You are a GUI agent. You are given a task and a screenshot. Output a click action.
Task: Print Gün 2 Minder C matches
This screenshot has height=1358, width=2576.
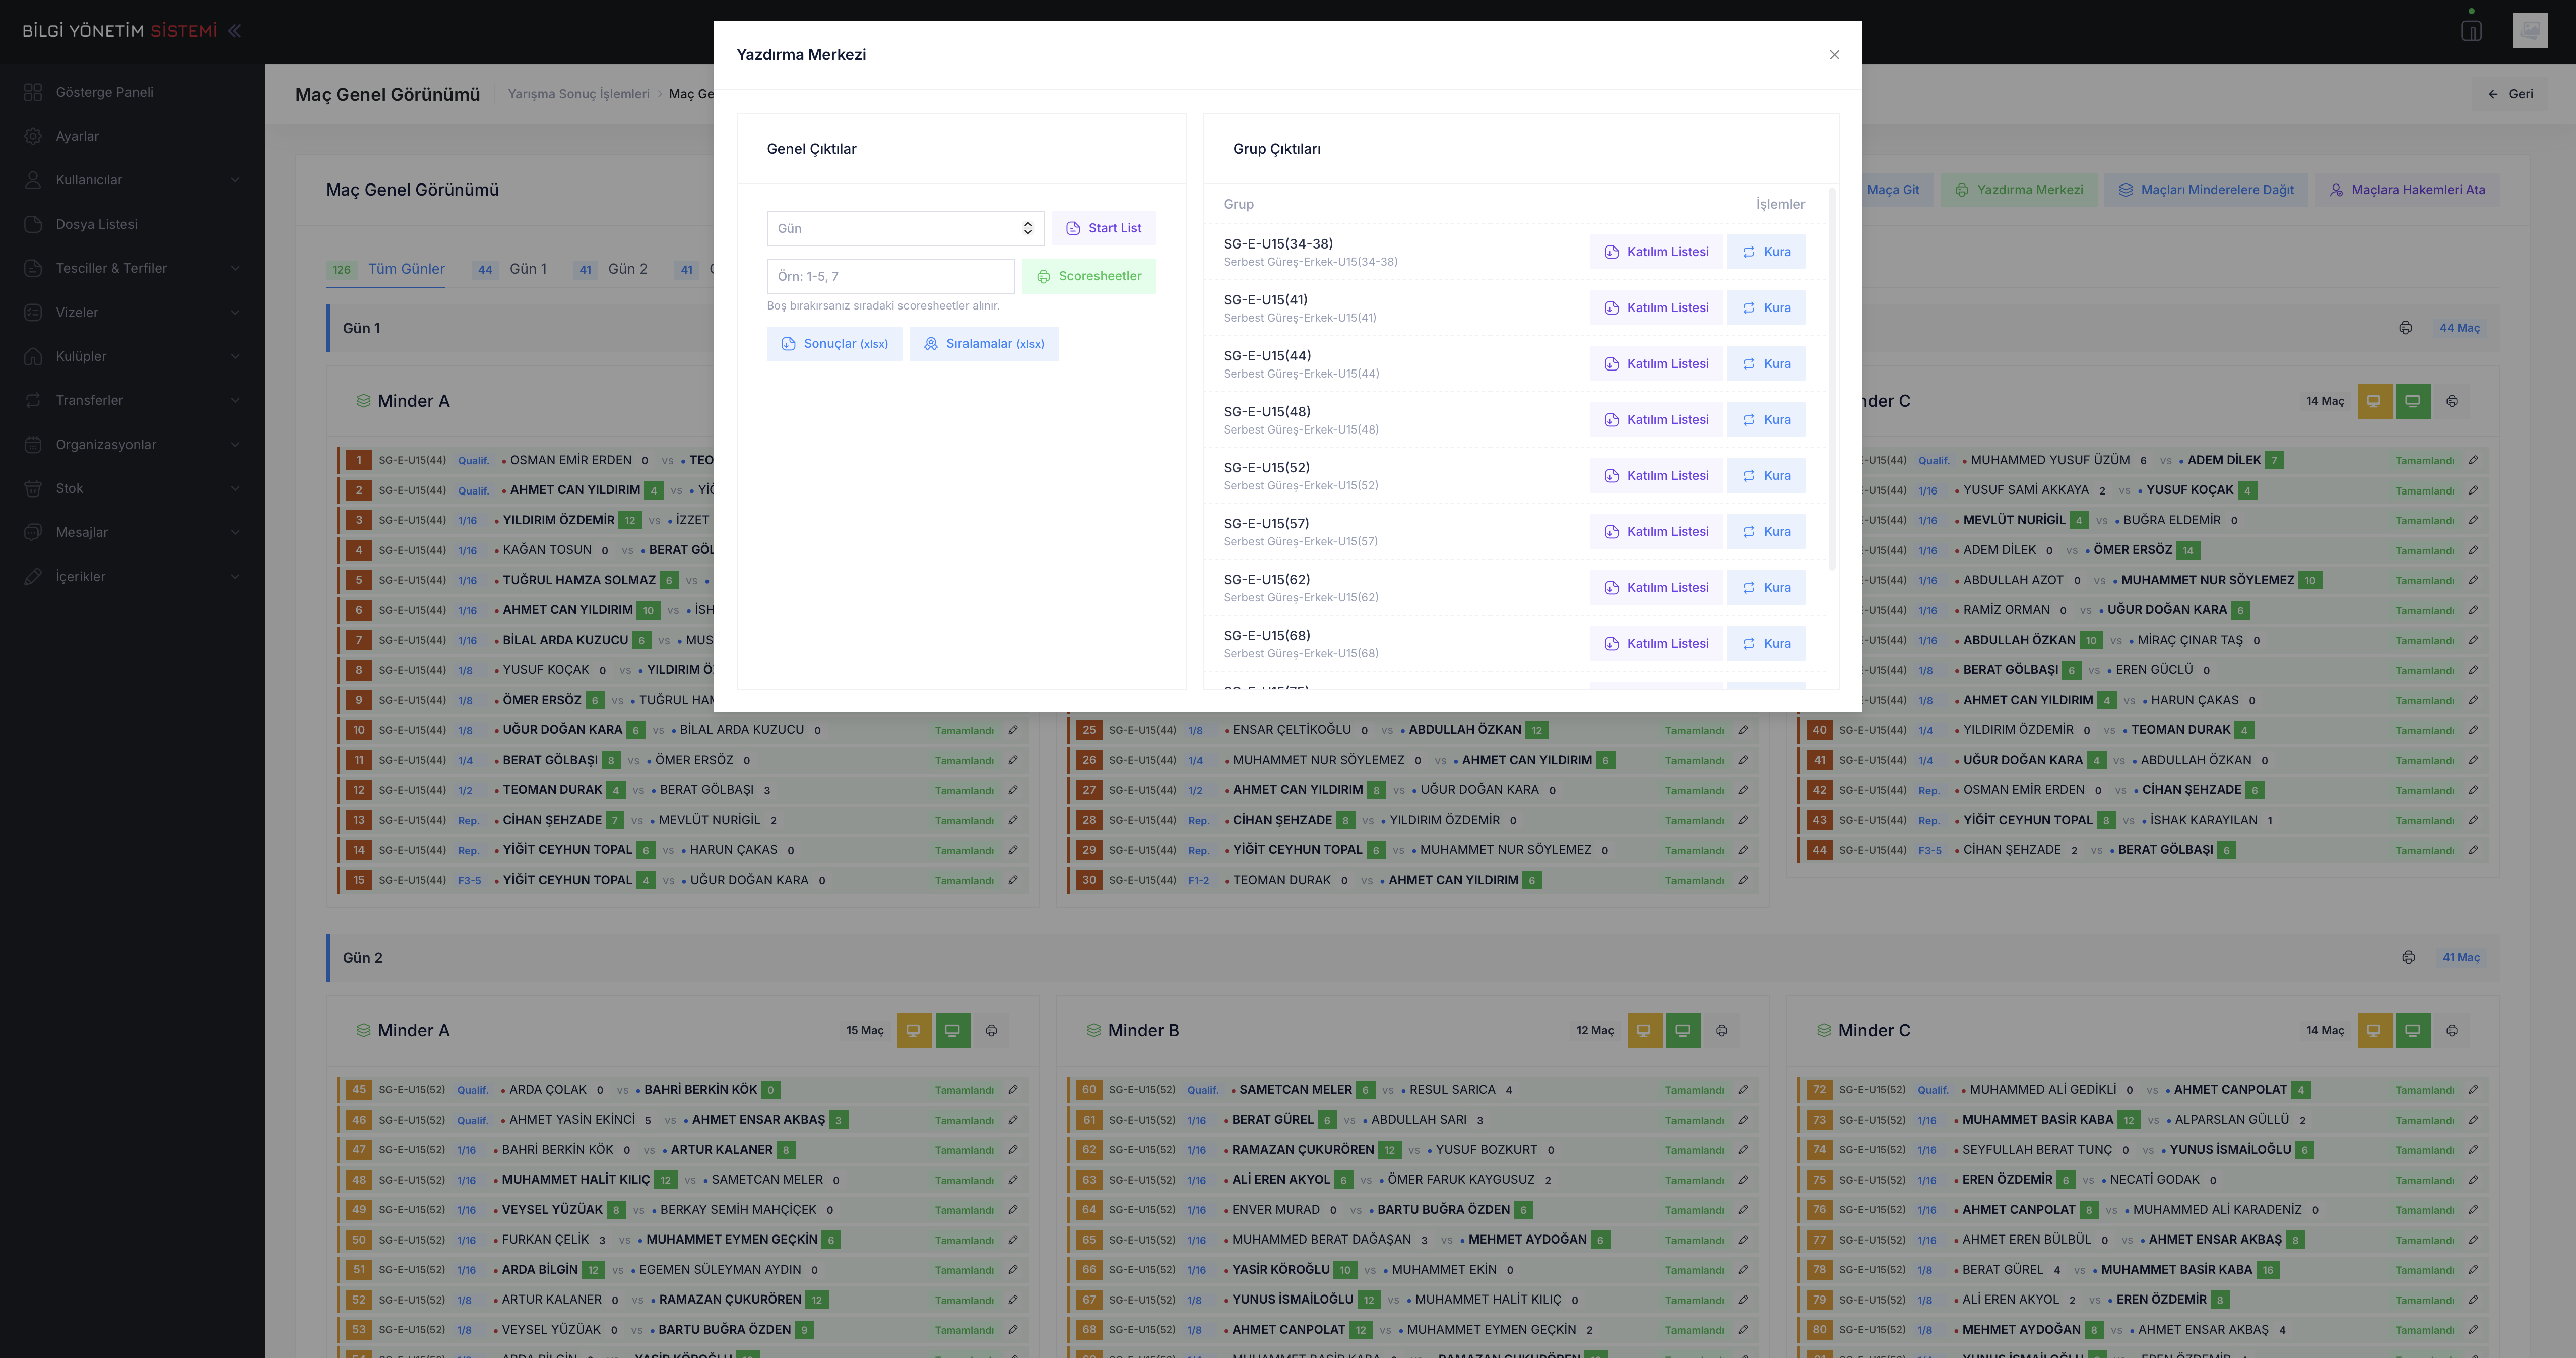[x=2452, y=1031]
